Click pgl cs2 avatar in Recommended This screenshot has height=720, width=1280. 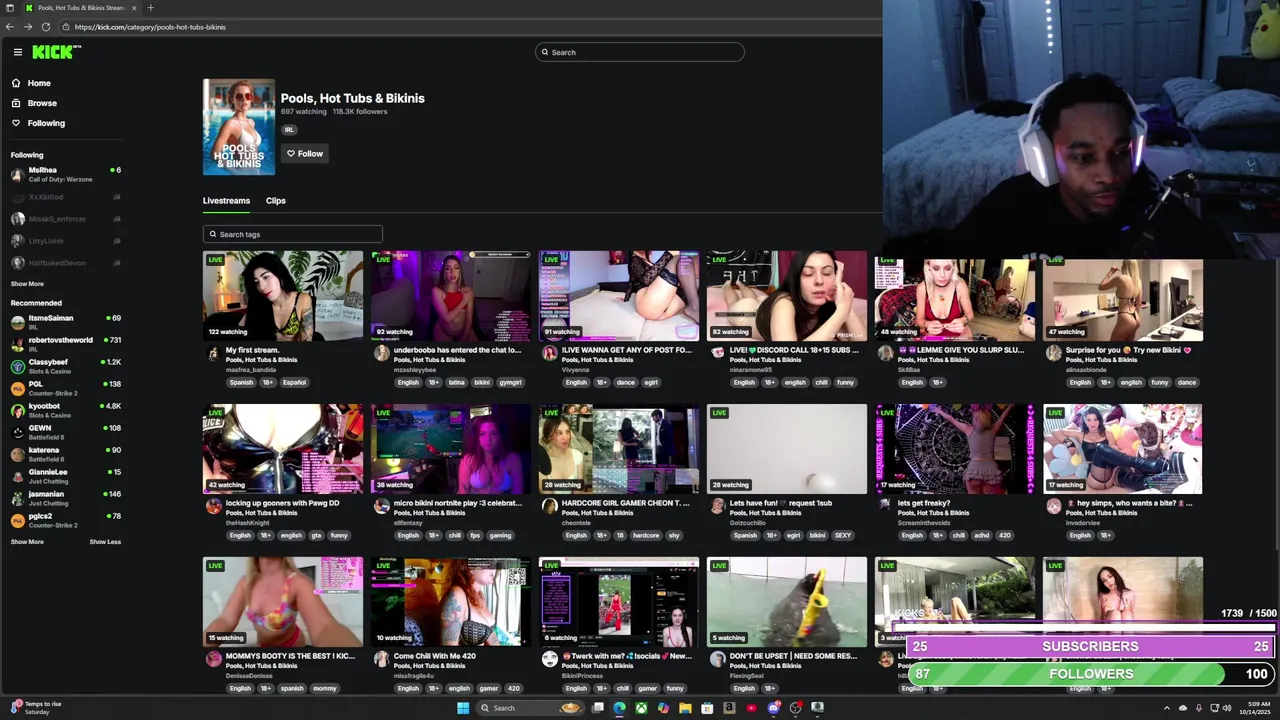click(17, 520)
